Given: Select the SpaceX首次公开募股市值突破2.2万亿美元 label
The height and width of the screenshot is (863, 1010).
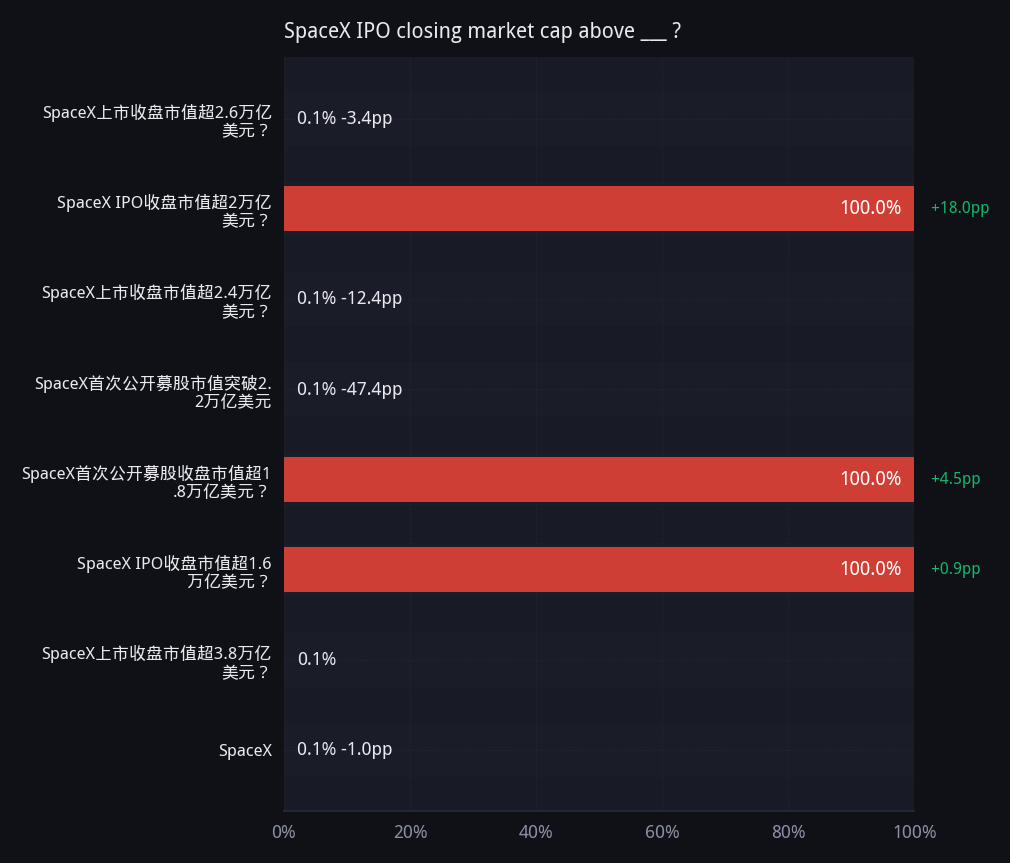Looking at the screenshot, I should click(153, 392).
